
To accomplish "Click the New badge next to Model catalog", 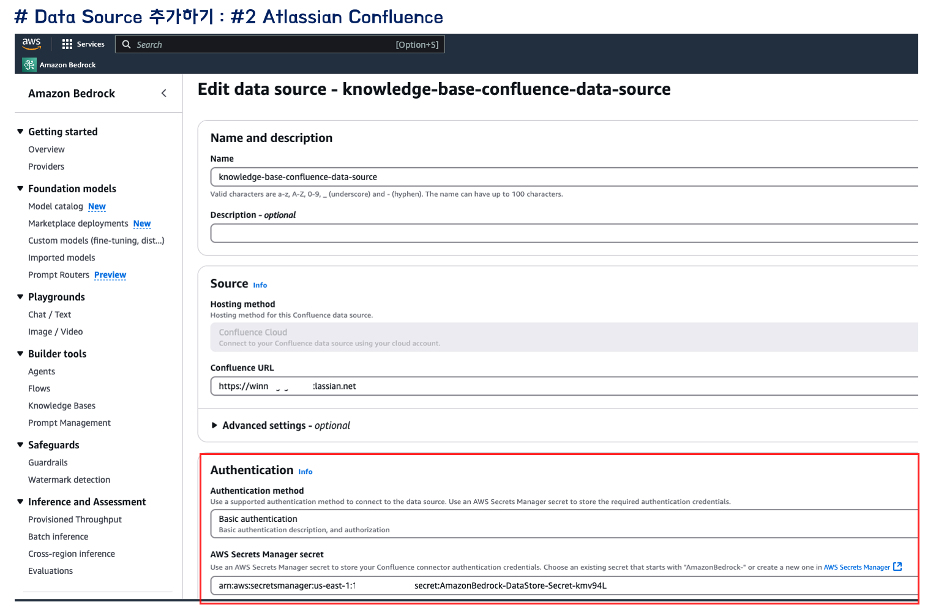I will [x=97, y=207].
